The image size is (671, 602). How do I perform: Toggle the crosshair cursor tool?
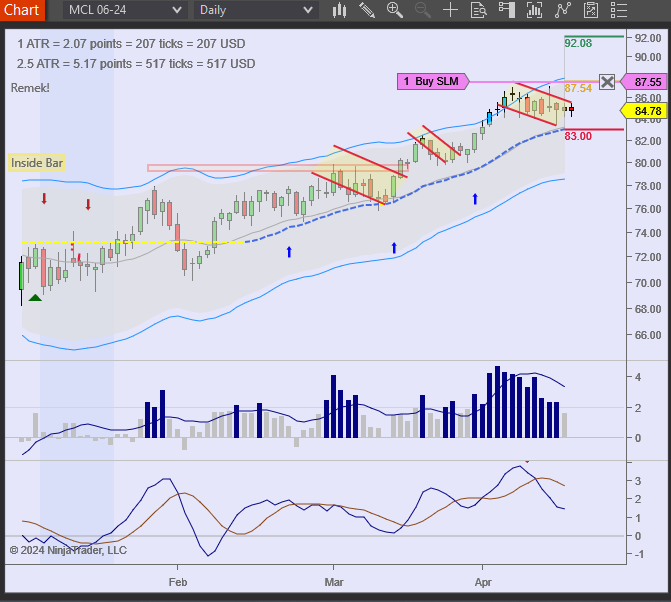(450, 10)
